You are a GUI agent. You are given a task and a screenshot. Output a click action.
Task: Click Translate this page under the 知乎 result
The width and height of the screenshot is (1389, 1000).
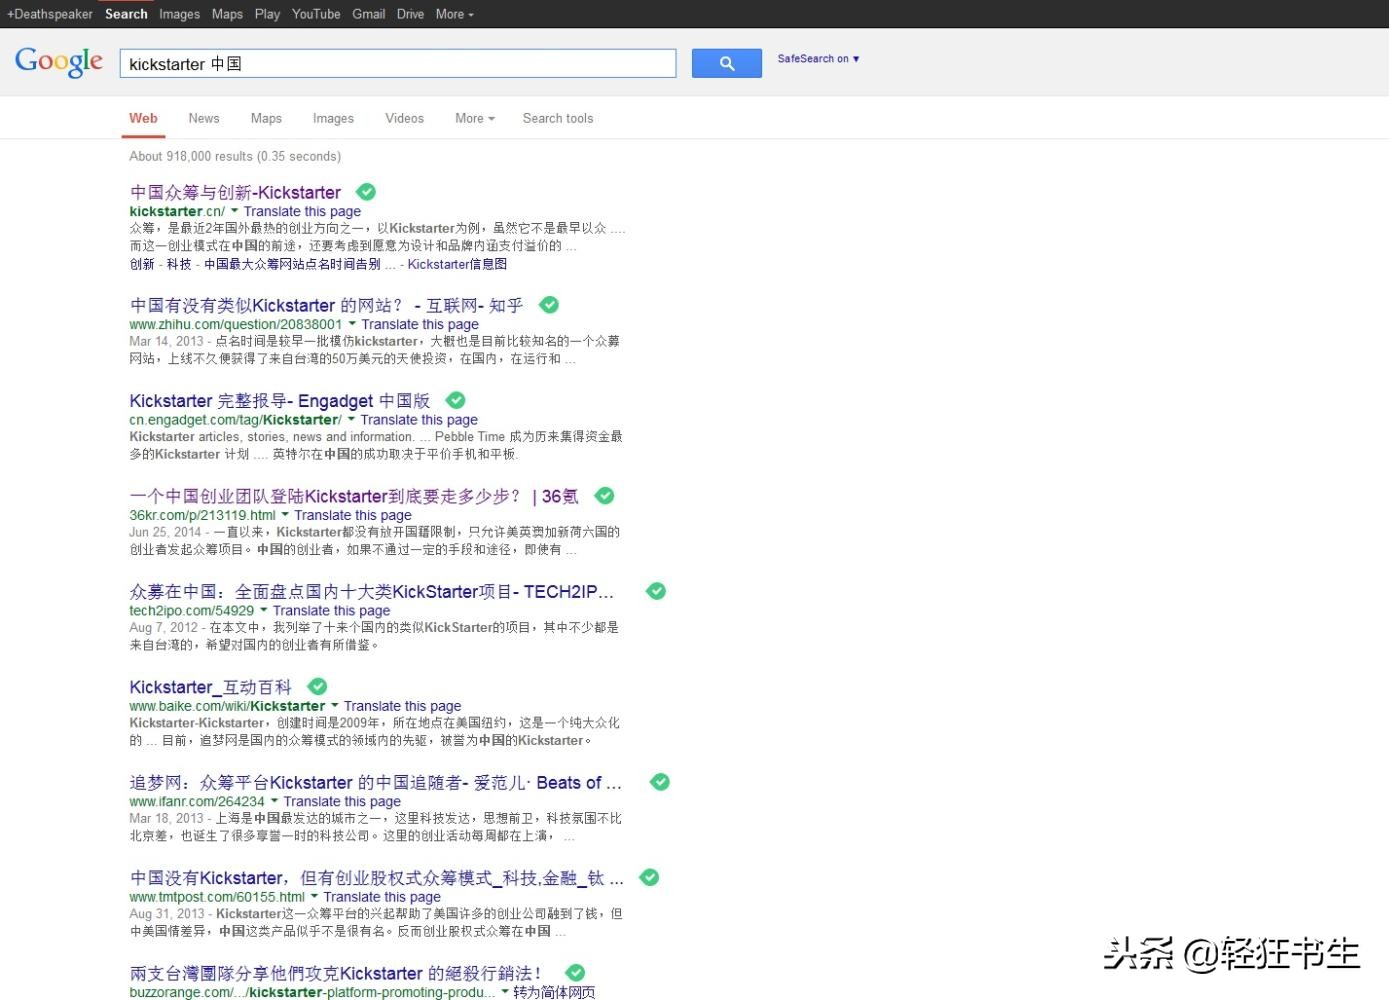coord(419,324)
